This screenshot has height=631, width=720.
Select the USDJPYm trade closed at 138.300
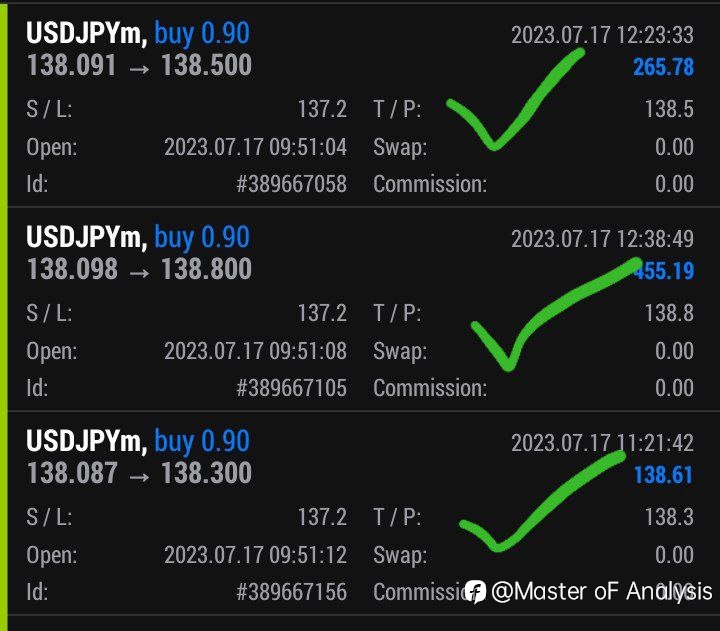(360, 513)
